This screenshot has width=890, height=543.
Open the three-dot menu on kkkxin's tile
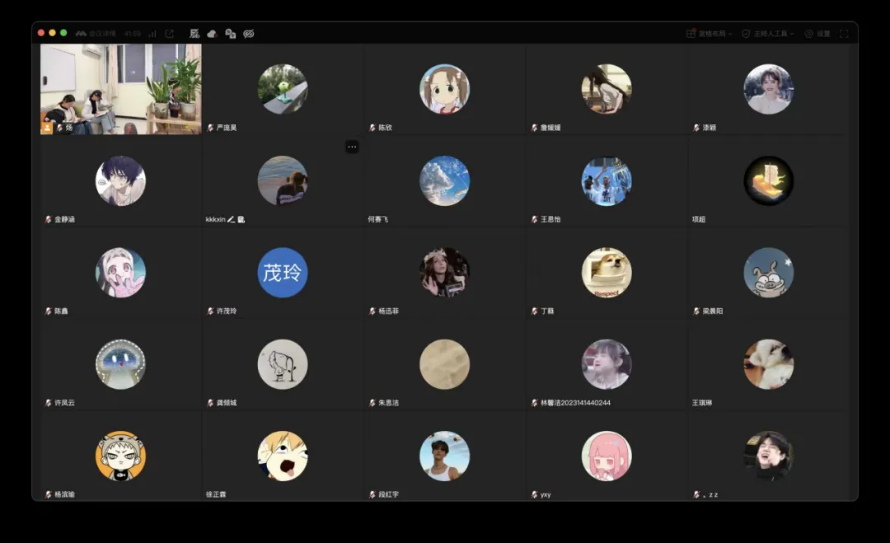(x=352, y=147)
